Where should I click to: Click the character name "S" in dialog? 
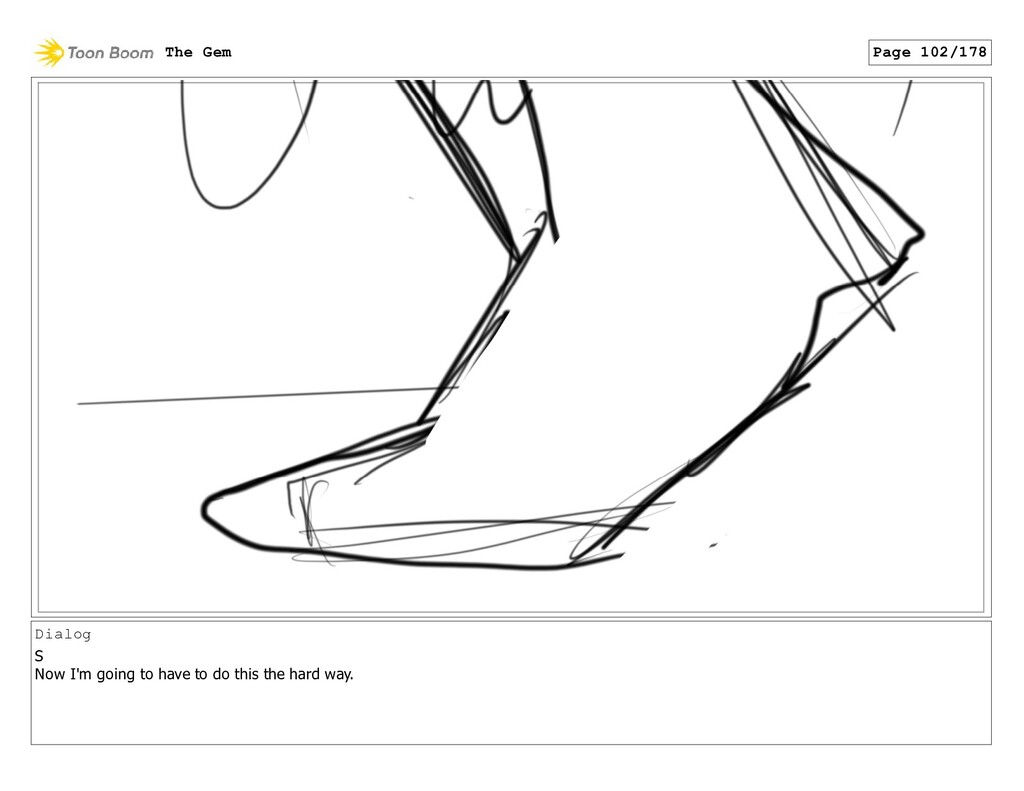[x=39, y=656]
